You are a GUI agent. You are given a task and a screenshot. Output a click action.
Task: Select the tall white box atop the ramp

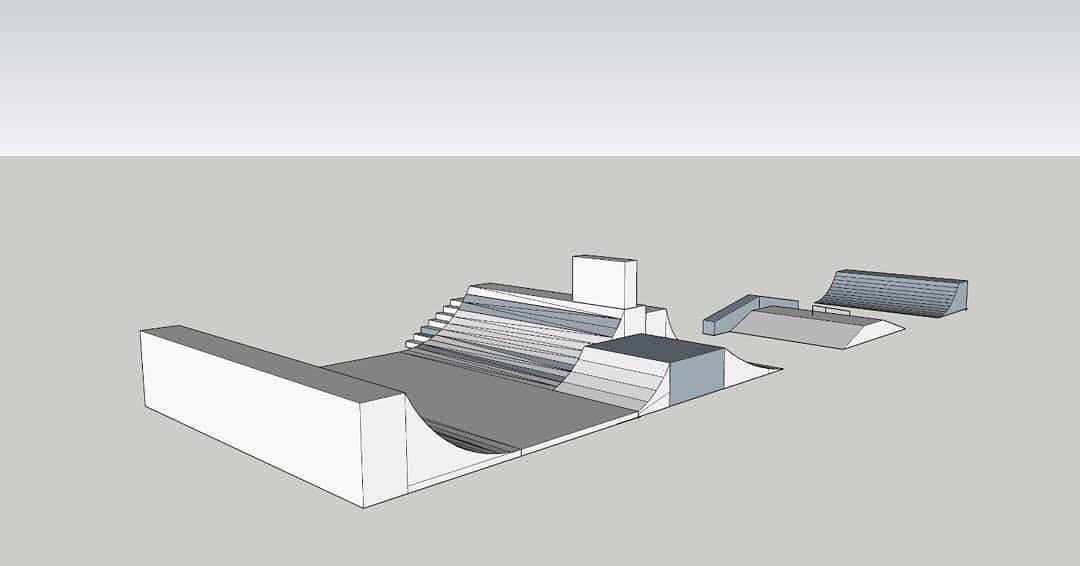(604, 282)
